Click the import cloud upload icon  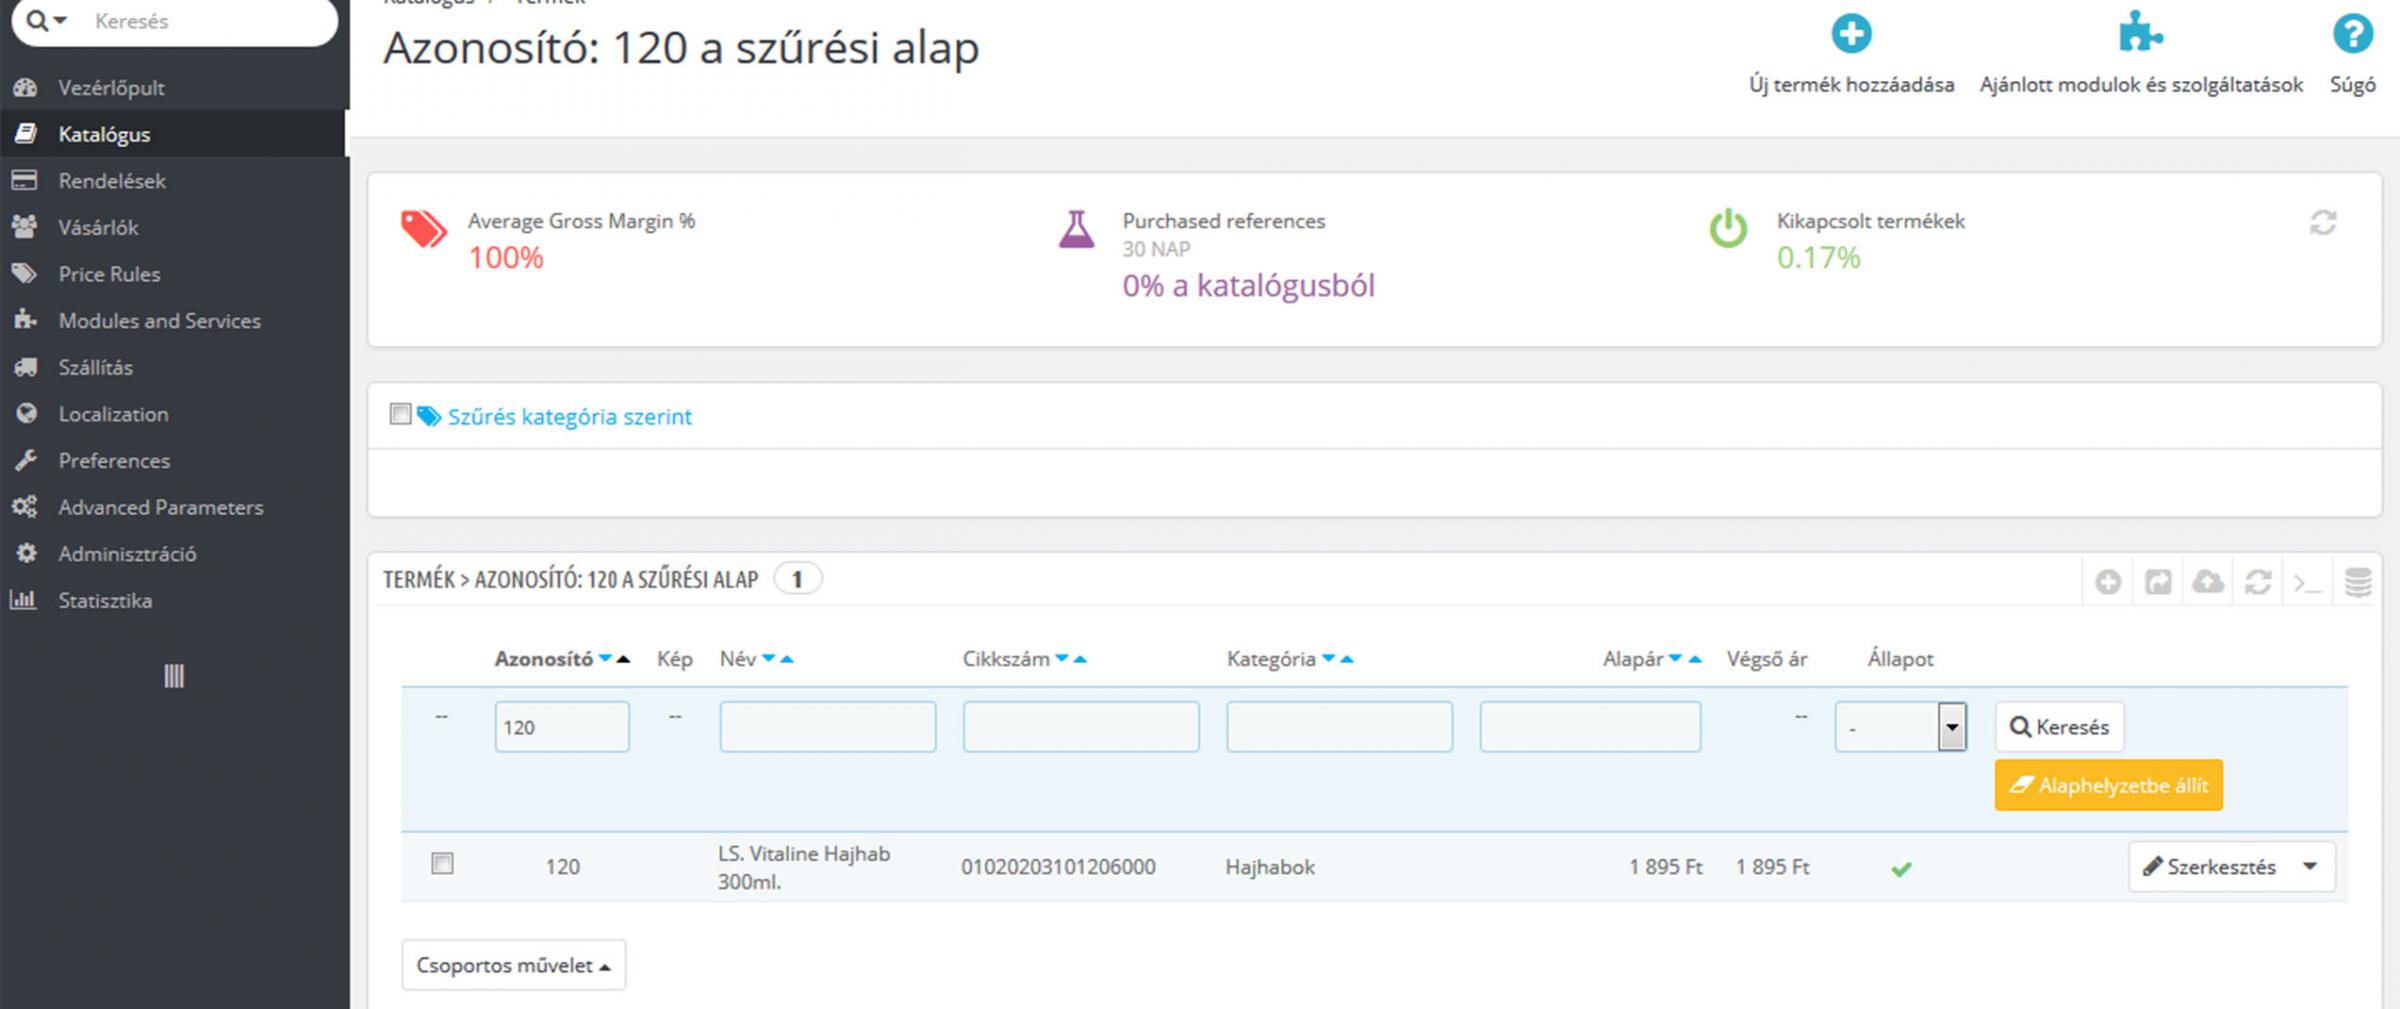click(x=2208, y=581)
